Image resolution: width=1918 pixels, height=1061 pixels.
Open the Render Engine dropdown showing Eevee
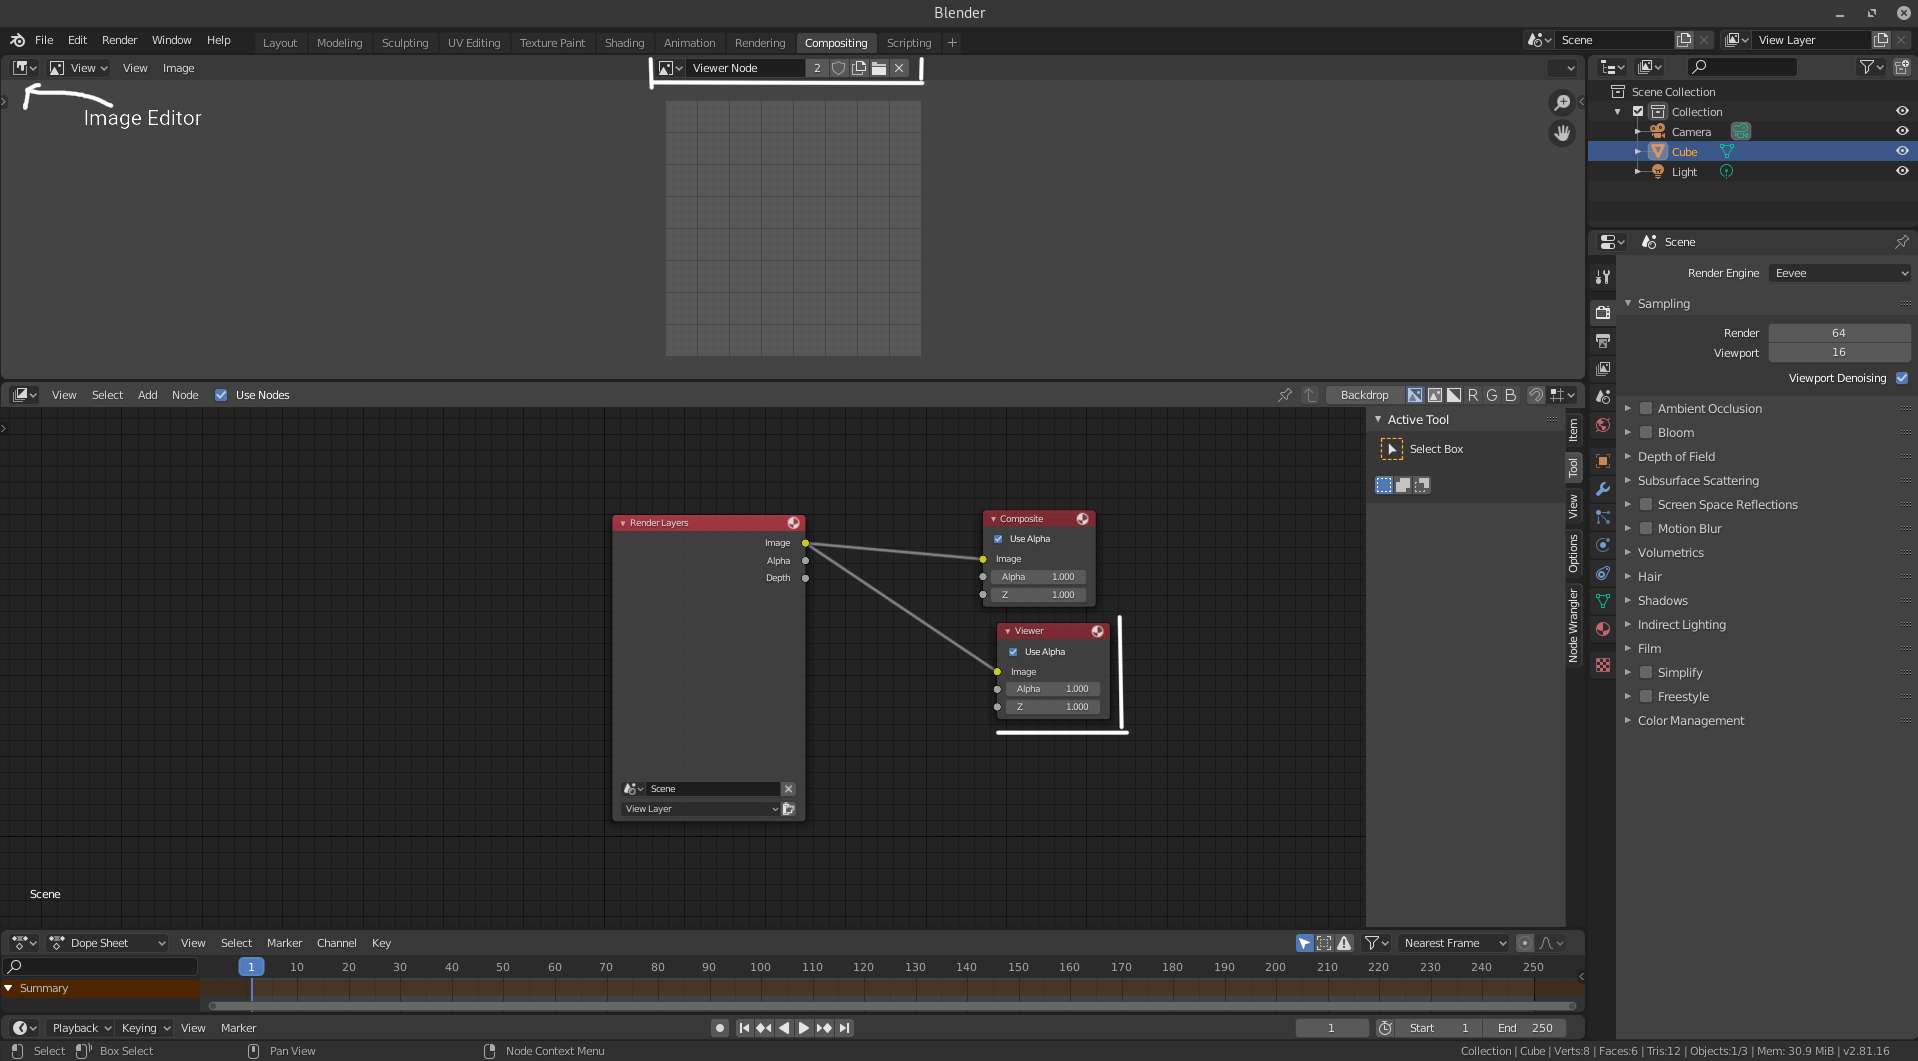point(1840,273)
